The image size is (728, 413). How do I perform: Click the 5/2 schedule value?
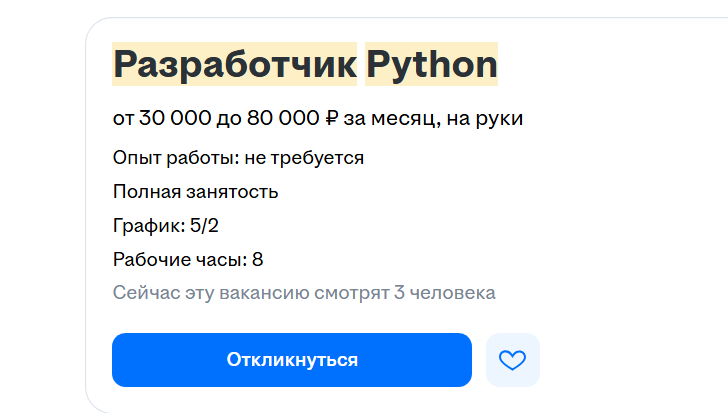pos(204,226)
